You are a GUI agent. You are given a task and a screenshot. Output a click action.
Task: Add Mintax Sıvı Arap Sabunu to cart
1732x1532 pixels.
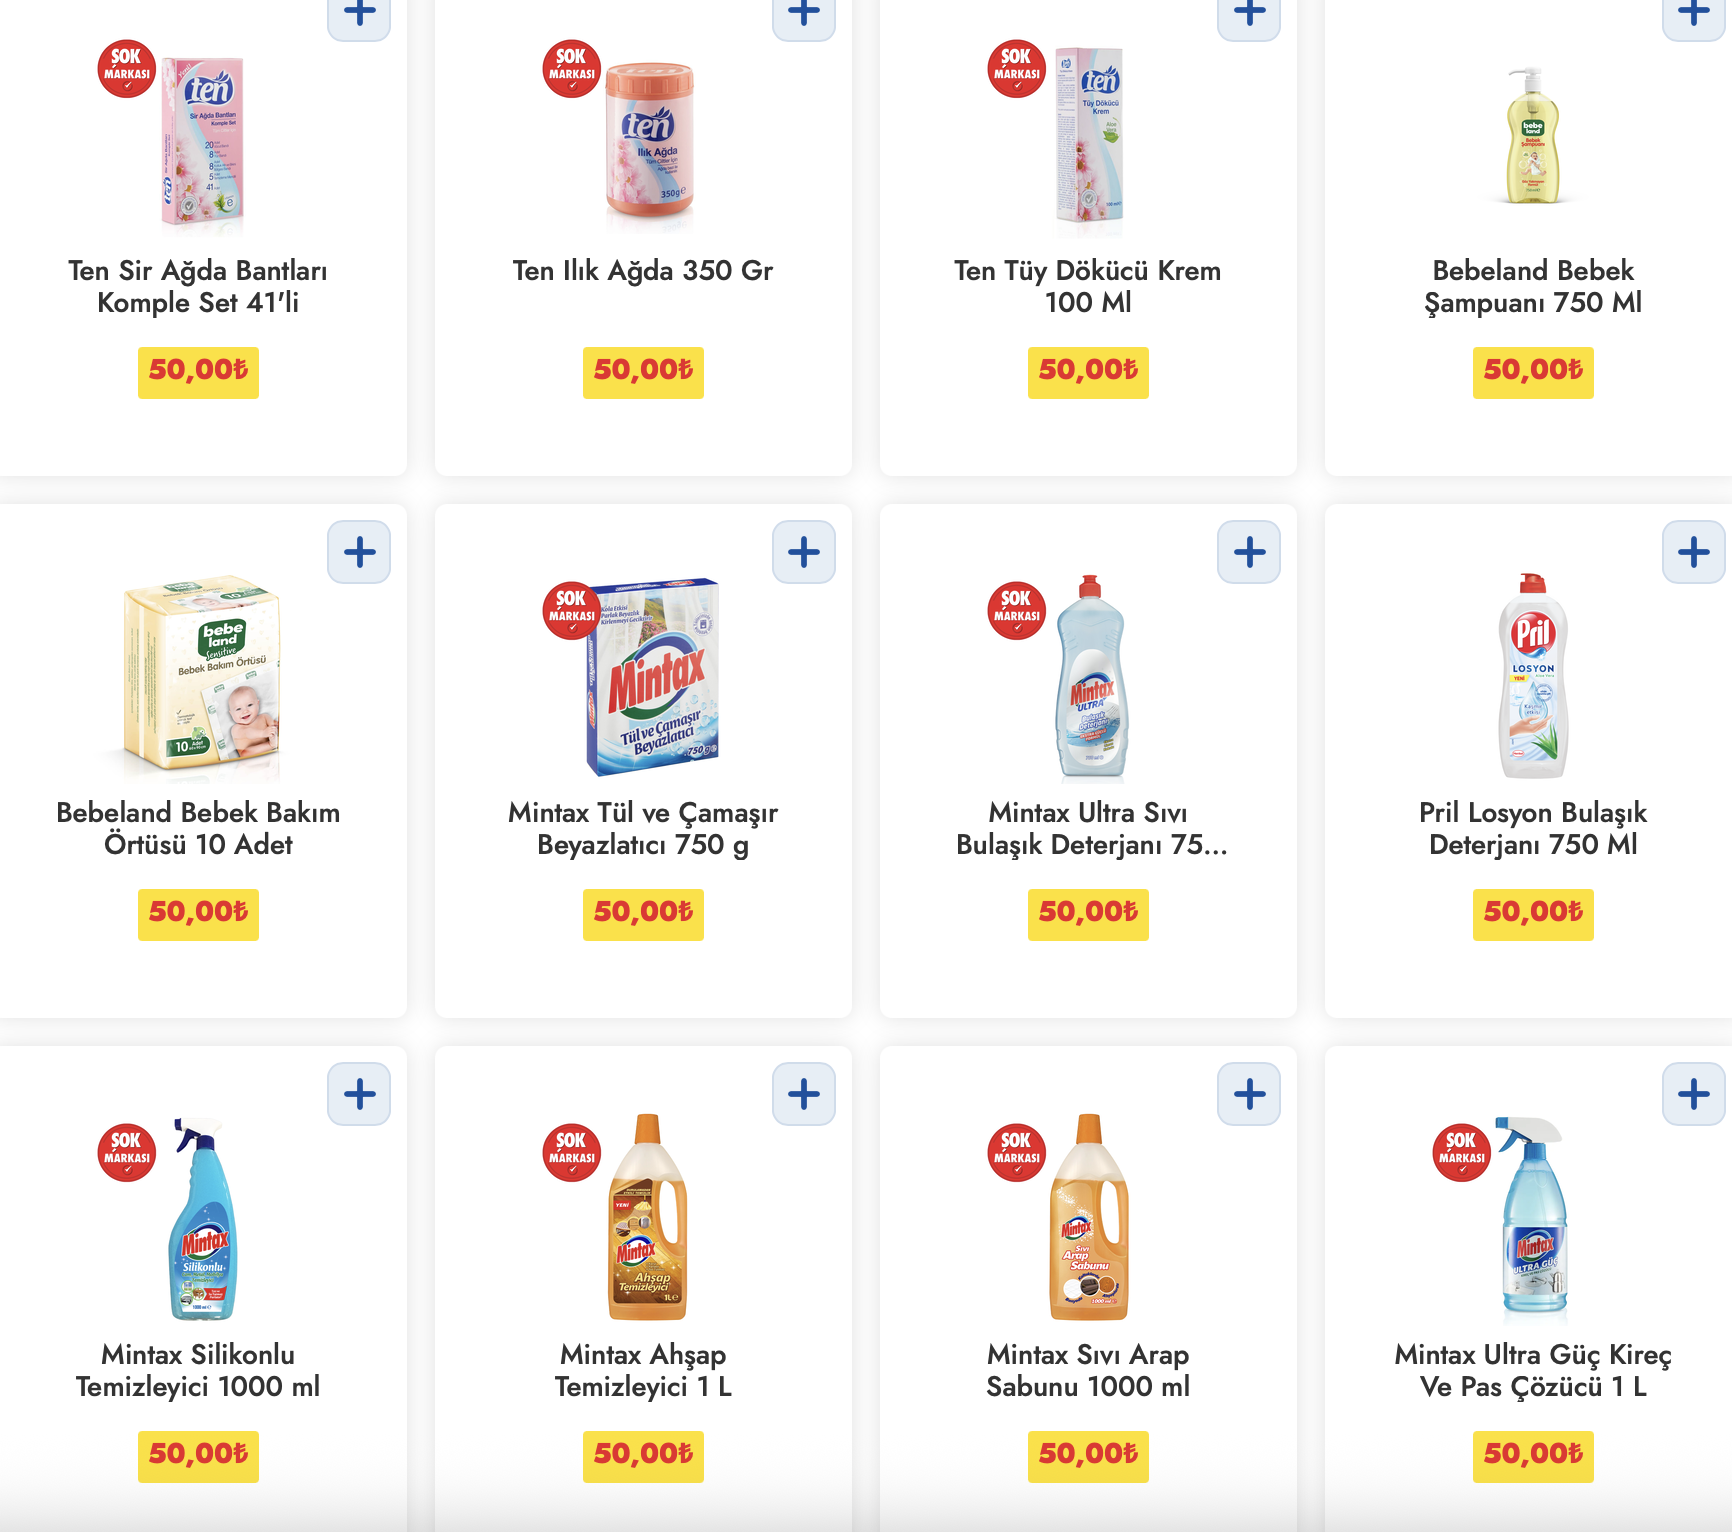click(x=1249, y=1094)
